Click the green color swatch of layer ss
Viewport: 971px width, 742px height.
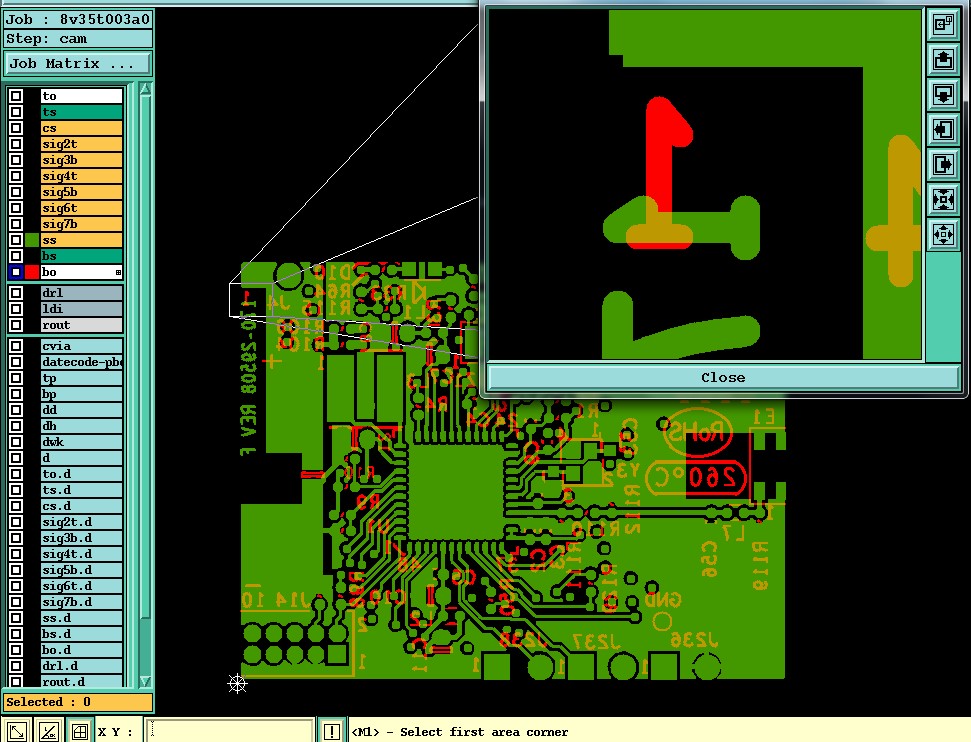tap(32, 240)
